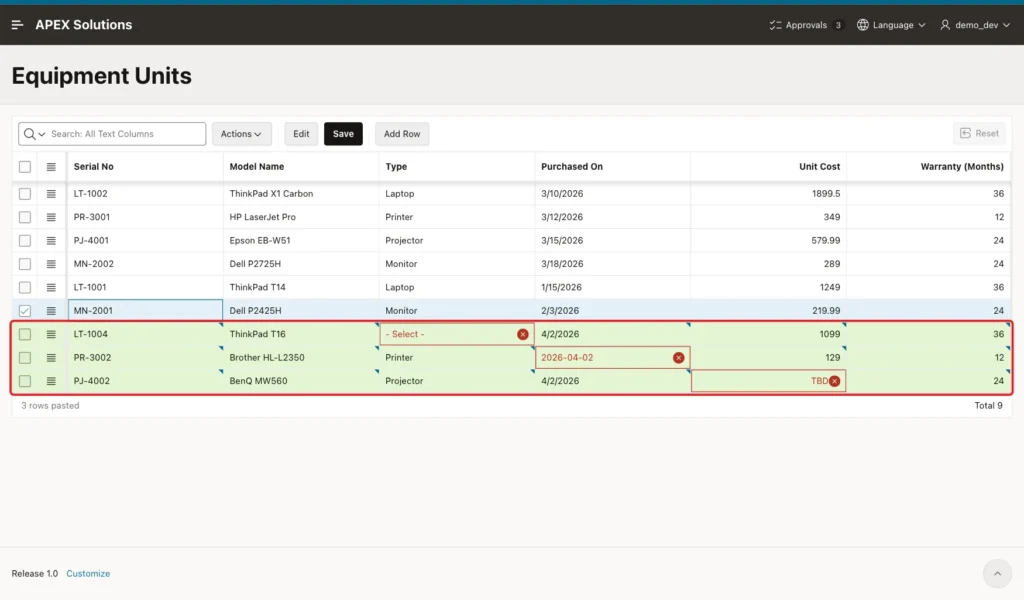The width and height of the screenshot is (1024, 600).
Task: Click the Brother HL-L2350 cell
Action: (x=300, y=358)
